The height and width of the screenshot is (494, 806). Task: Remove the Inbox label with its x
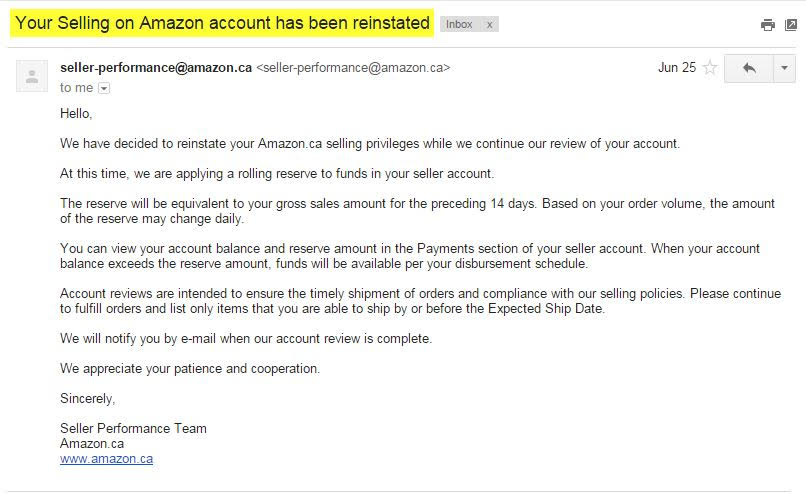(490, 24)
